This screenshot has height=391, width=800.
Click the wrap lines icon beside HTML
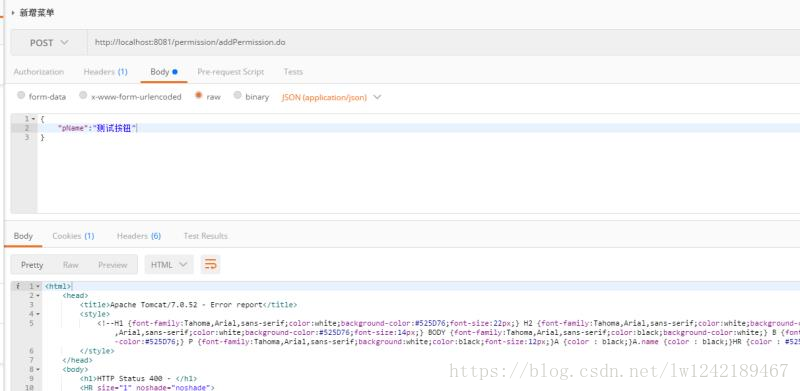pos(210,264)
